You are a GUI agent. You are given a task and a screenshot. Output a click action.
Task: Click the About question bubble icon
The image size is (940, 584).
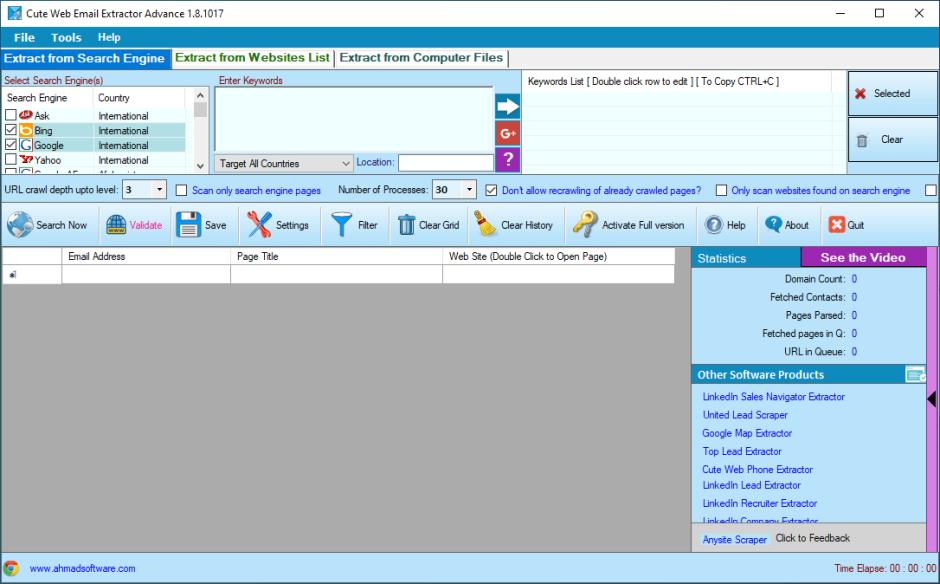pos(773,225)
